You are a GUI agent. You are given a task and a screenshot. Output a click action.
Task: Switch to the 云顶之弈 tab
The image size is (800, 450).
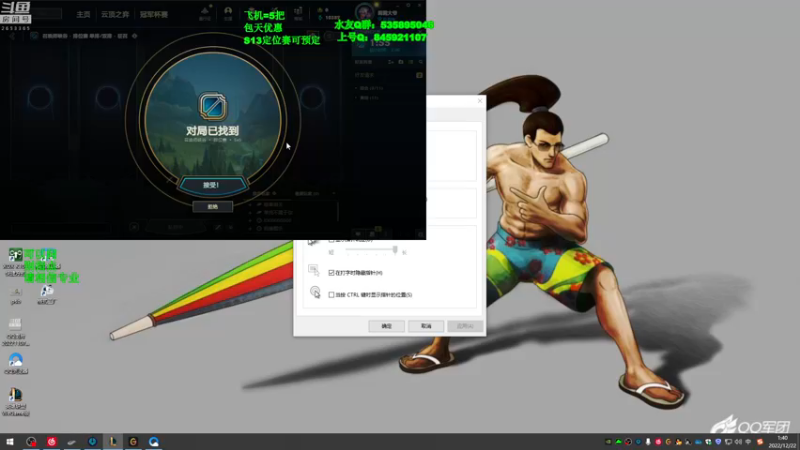click(115, 14)
